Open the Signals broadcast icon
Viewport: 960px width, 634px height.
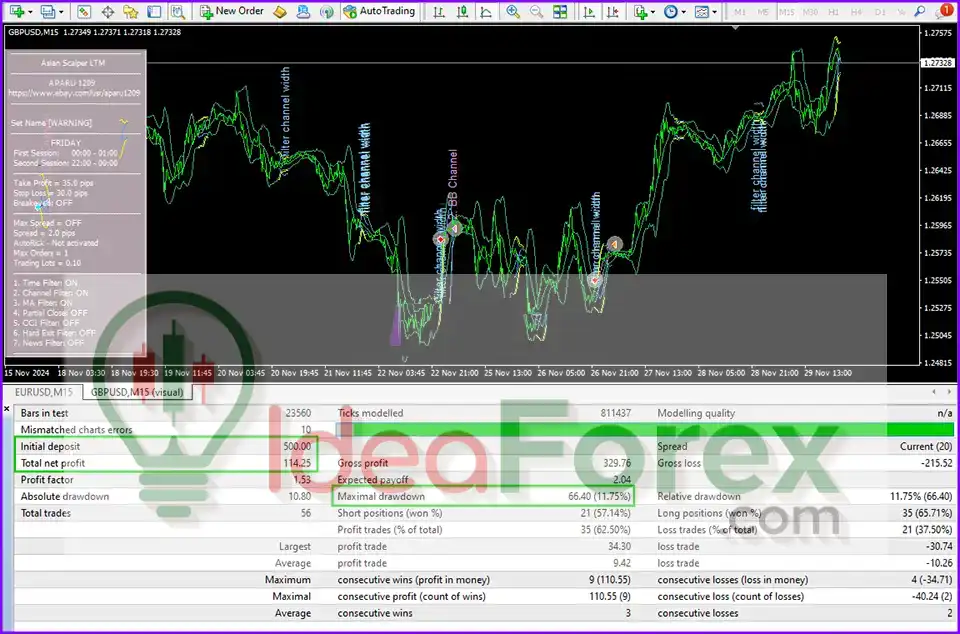coord(327,11)
